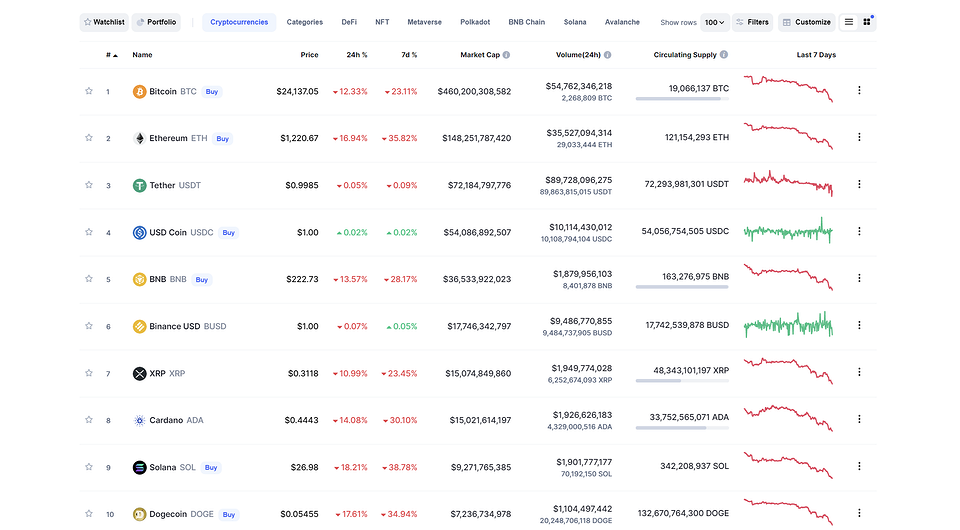Open the Metaverse tab

(x=424, y=22)
